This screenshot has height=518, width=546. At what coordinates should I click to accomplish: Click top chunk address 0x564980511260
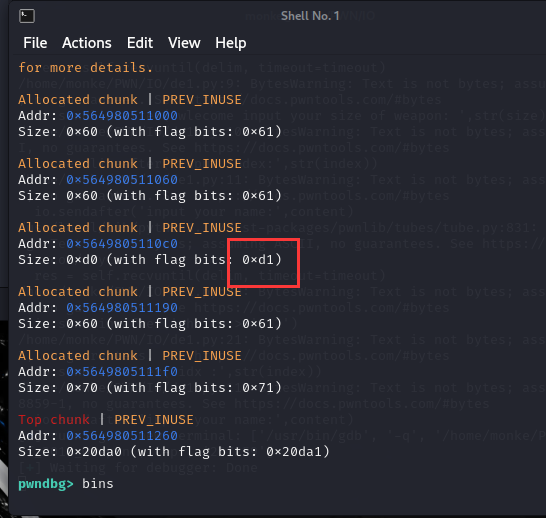pos(122,436)
